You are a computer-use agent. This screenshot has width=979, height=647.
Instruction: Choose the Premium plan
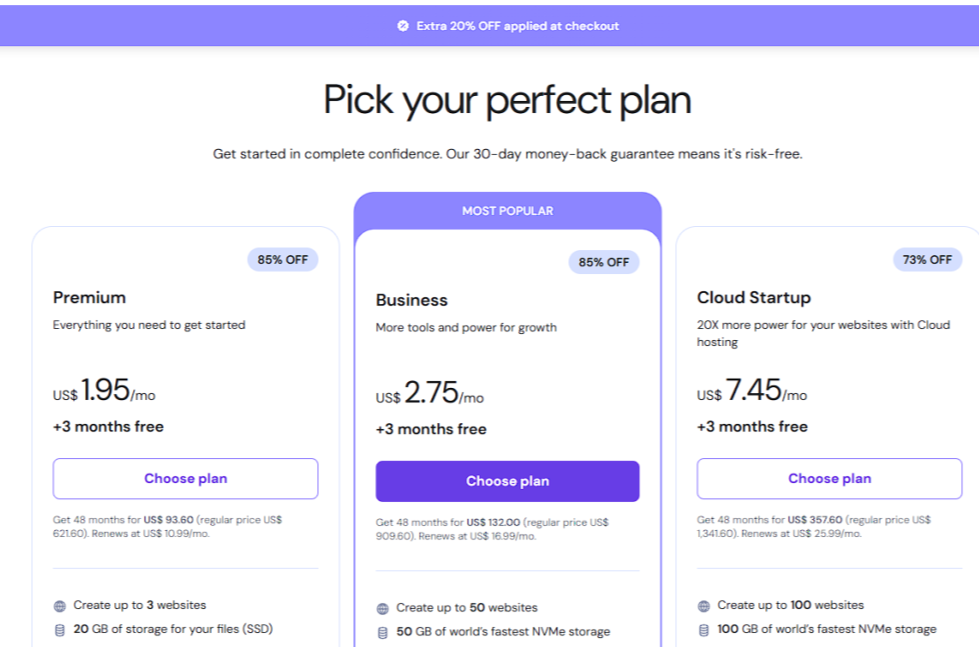pyautogui.click(x=185, y=479)
